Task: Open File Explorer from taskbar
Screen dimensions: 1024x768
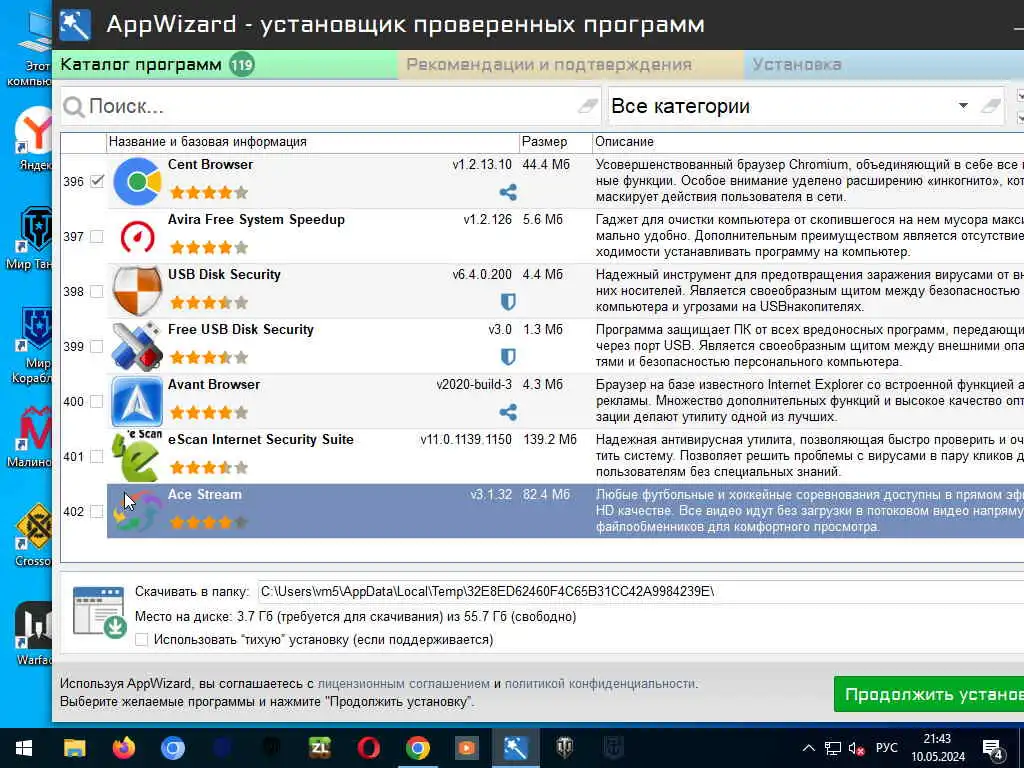Action: (74, 748)
